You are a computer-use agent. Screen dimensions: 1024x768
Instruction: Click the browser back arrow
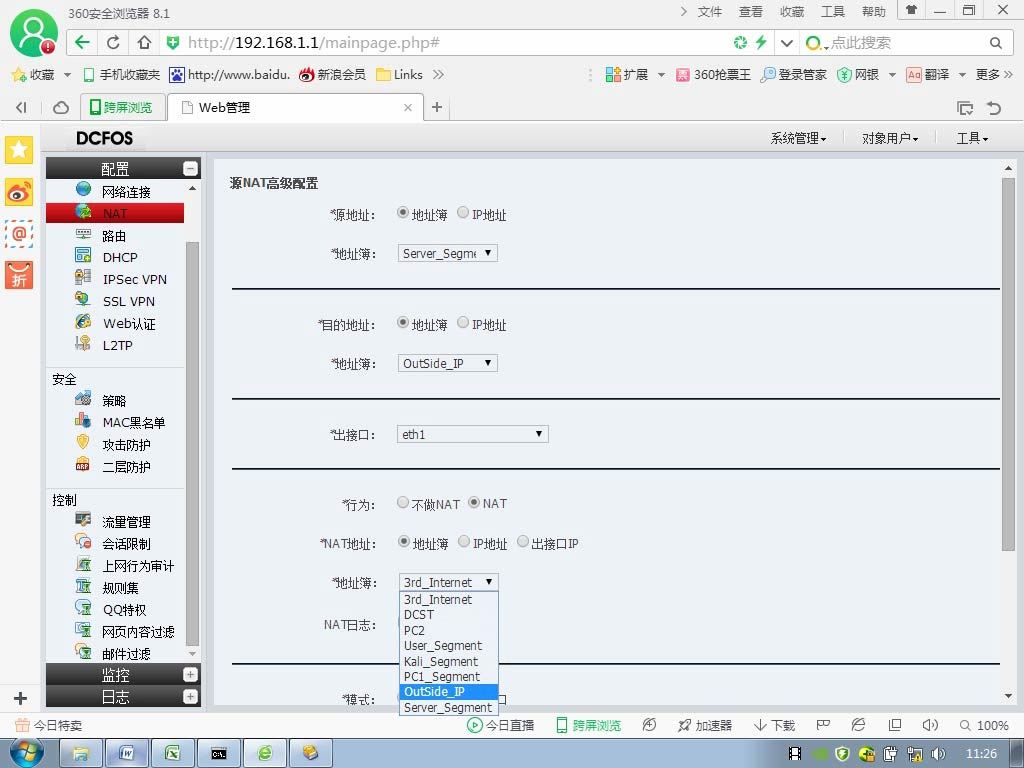pyautogui.click(x=82, y=42)
